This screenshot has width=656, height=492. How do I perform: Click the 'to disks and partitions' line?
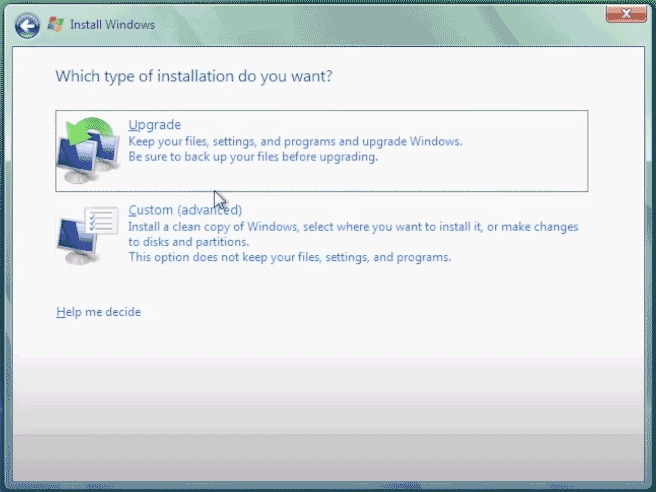coord(188,242)
